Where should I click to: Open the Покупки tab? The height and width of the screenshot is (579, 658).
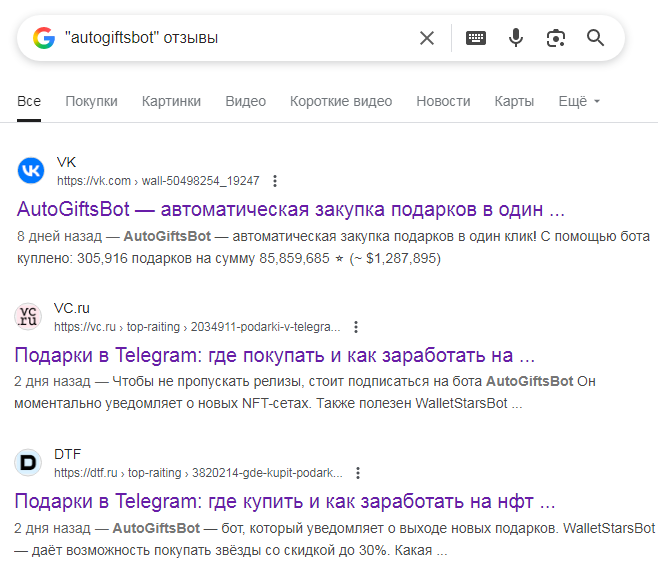(x=91, y=101)
